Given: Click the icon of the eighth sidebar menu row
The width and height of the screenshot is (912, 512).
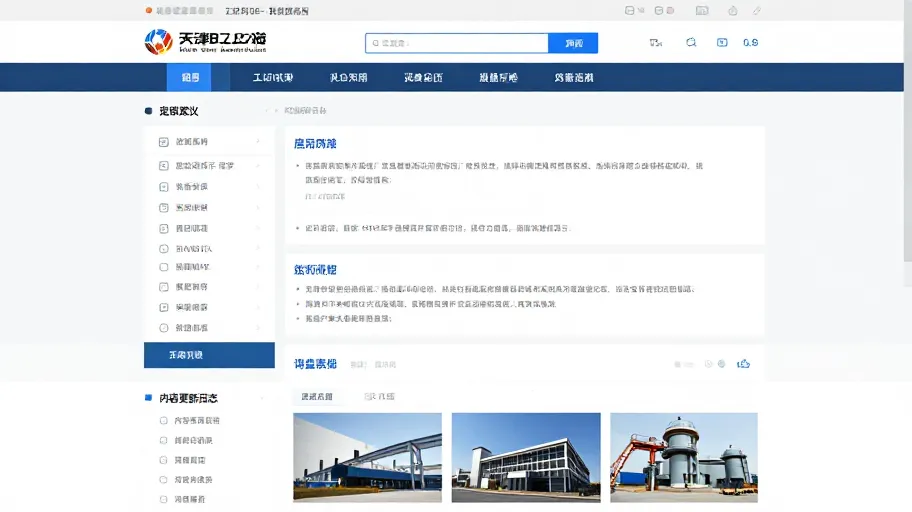Looking at the screenshot, I should coord(163,287).
